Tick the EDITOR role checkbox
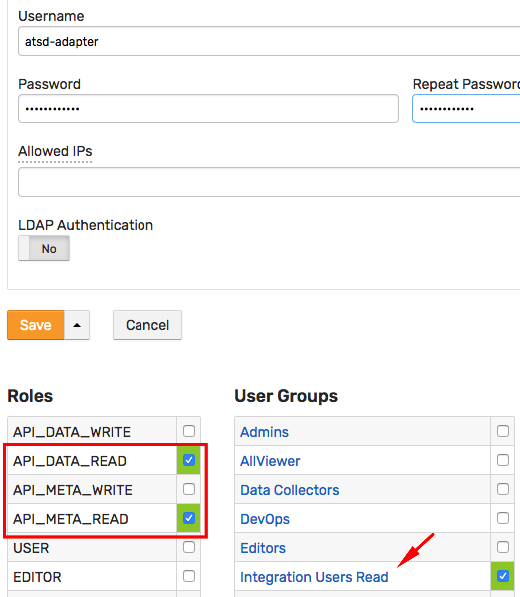This screenshot has height=597, width=520. tap(189, 576)
